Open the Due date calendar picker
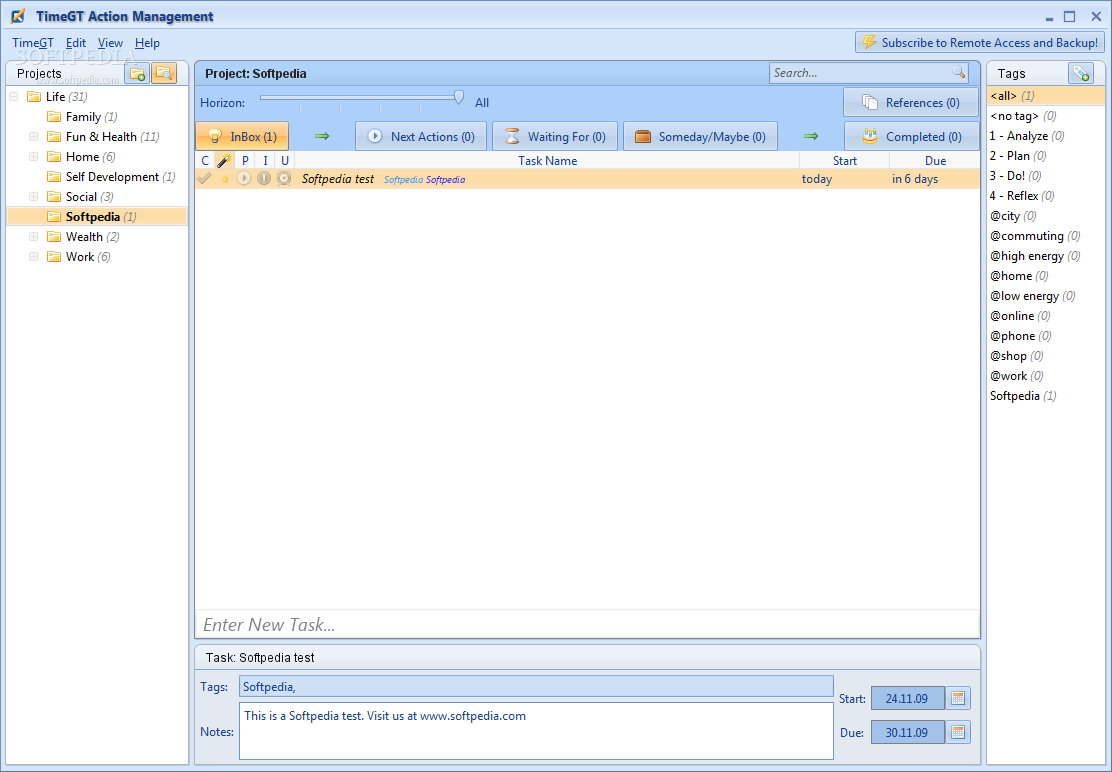1112x772 pixels. click(x=957, y=732)
